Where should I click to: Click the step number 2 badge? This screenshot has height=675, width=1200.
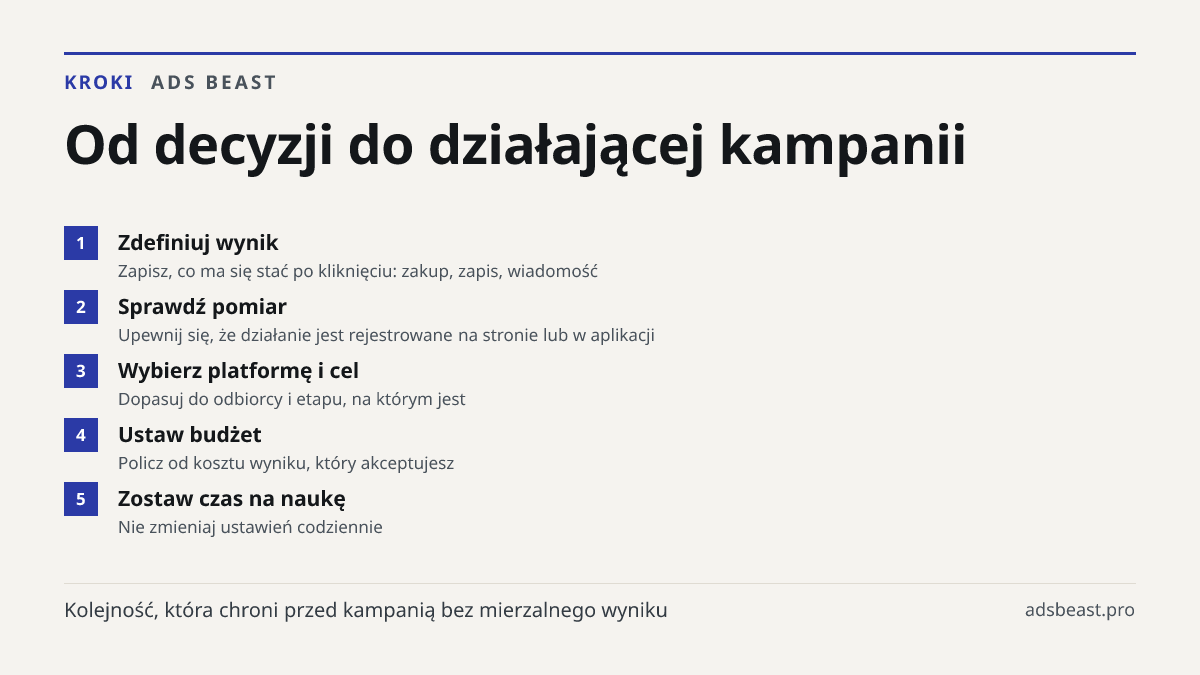click(81, 307)
